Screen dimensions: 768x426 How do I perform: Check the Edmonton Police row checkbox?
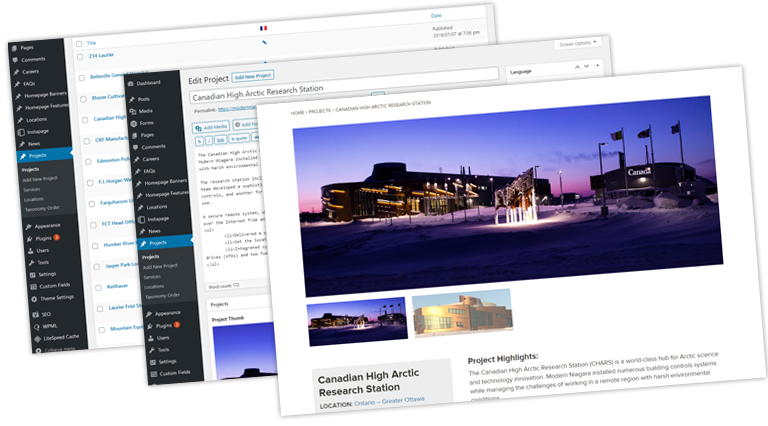click(88, 162)
